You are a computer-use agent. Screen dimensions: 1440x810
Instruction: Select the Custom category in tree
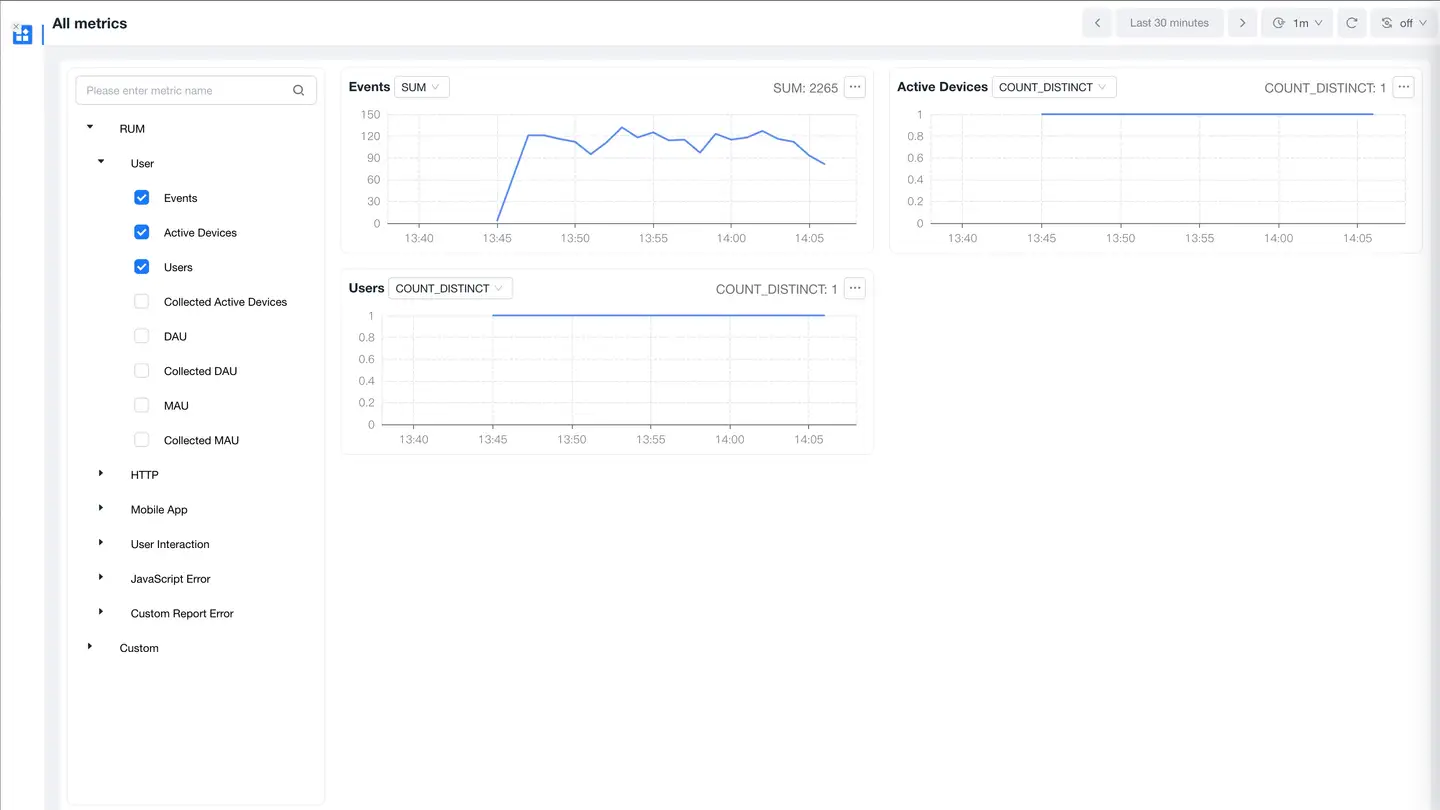point(139,648)
